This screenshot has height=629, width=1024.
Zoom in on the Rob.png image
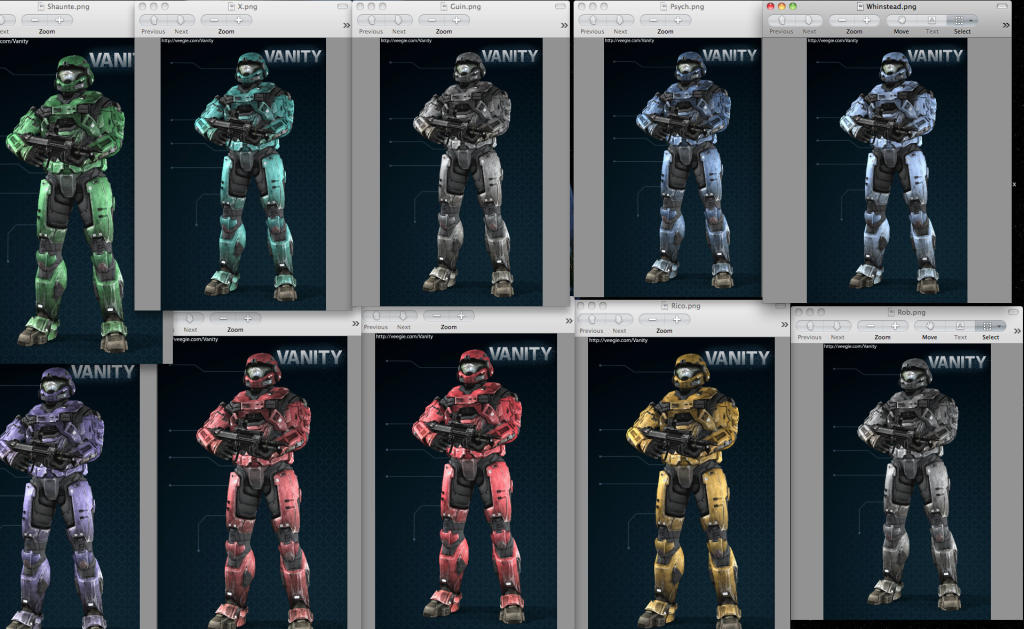(x=895, y=326)
